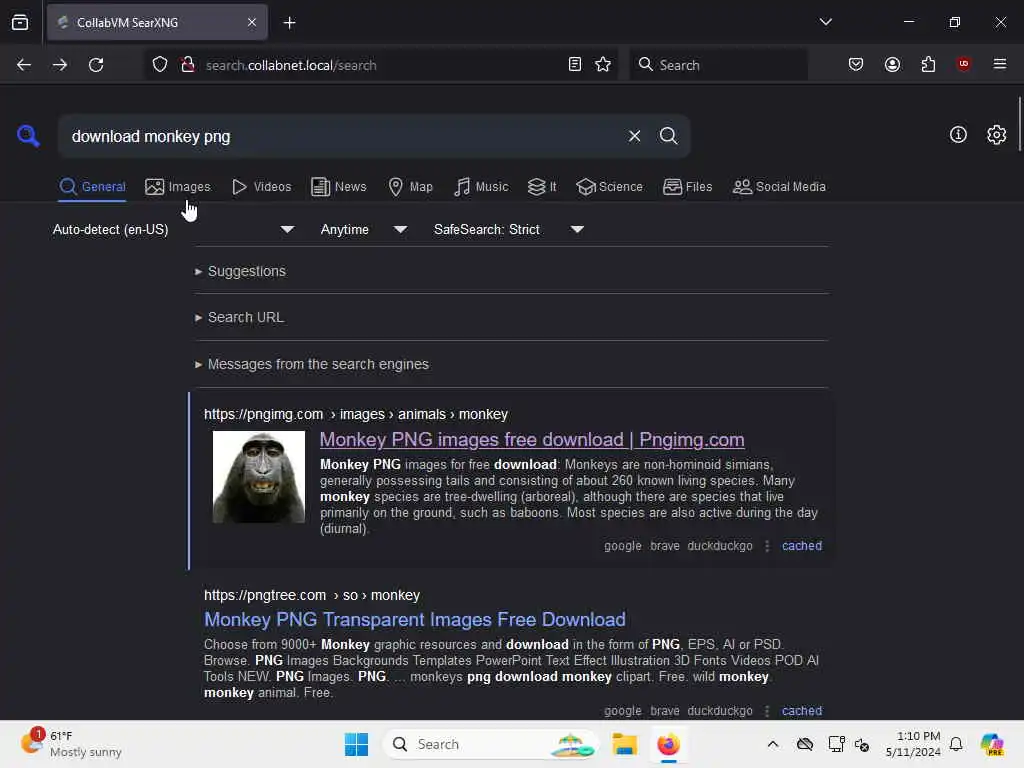Go back with browser back arrow
Viewport: 1024px width, 768px height.
pos(24,65)
